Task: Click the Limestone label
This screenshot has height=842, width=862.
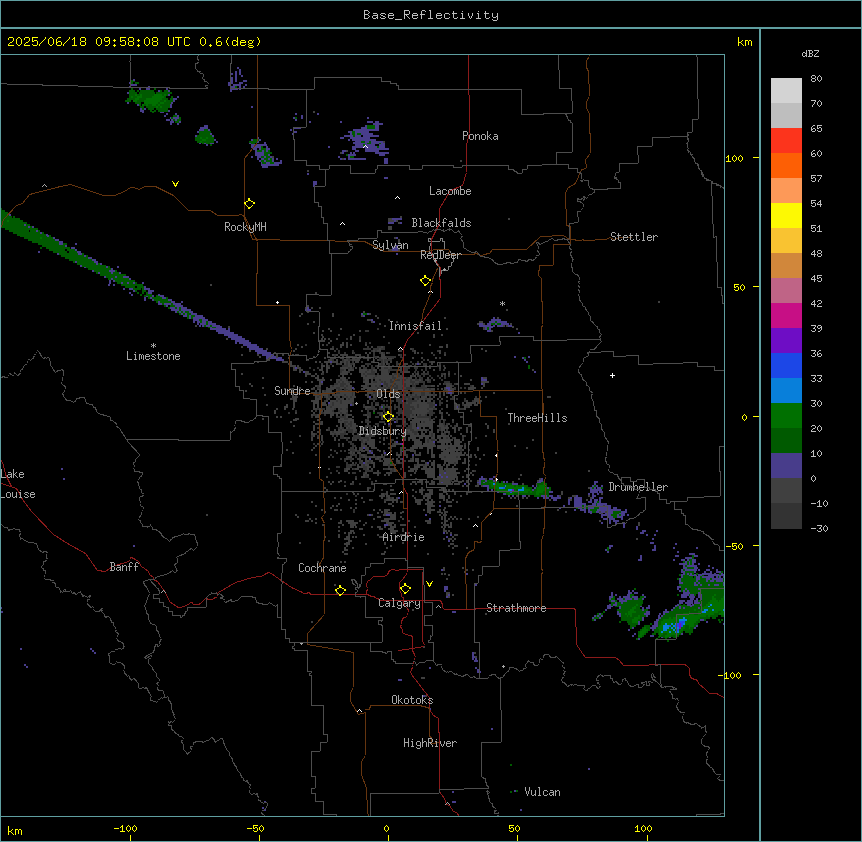Action: click(153, 356)
